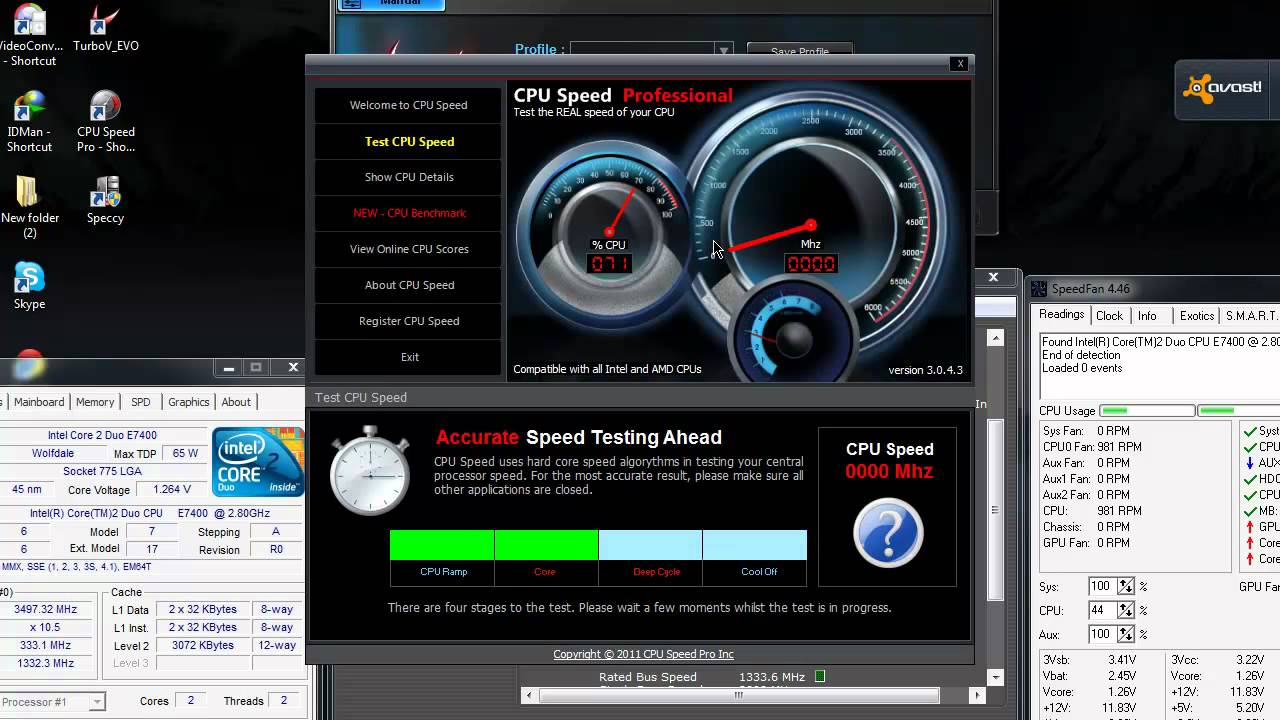Open About CPU Speed
This screenshot has width=1280, height=720.
coord(408,285)
